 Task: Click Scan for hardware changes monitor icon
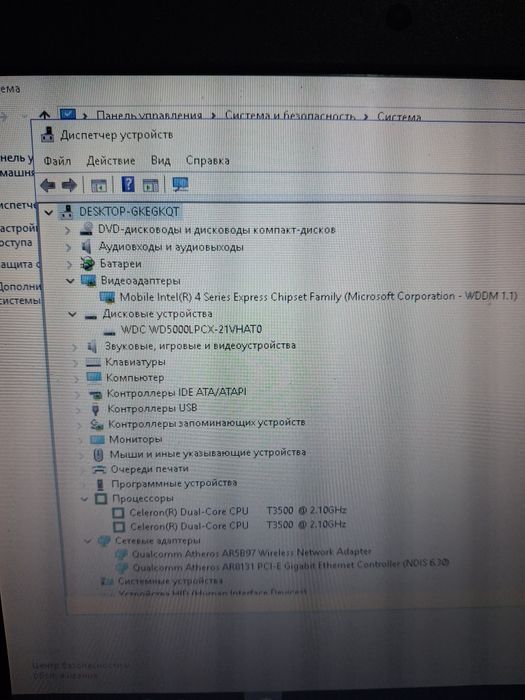click(180, 184)
